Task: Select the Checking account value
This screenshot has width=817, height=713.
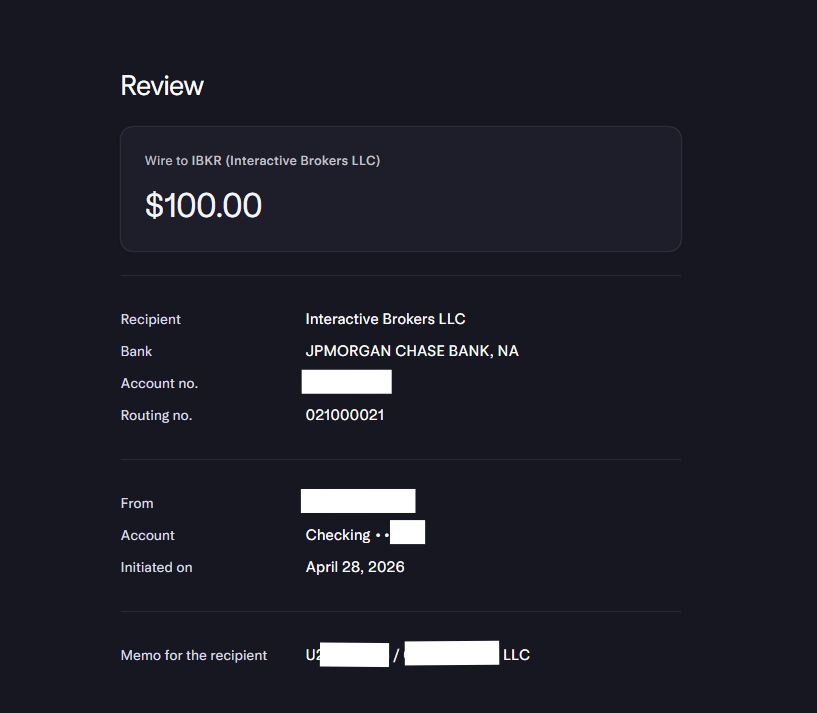Action: pyautogui.click(x=365, y=534)
